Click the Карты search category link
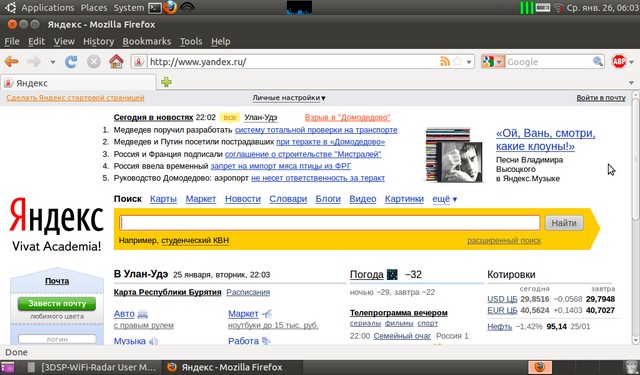This screenshot has width=640, height=375. pos(163,199)
